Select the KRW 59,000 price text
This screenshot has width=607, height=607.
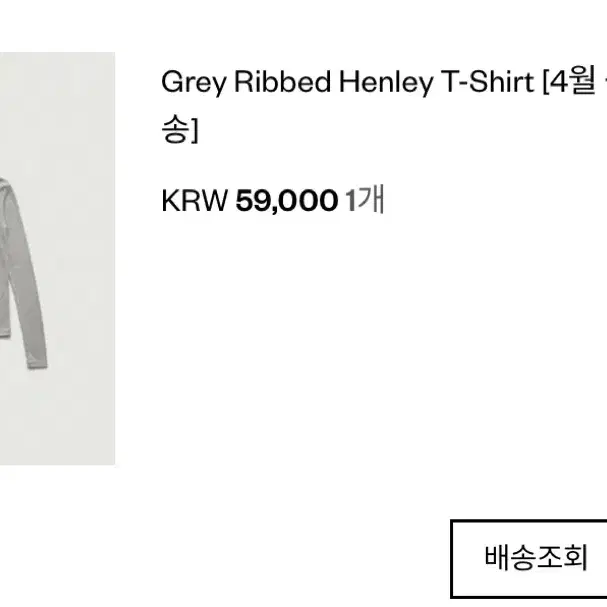tap(250, 201)
